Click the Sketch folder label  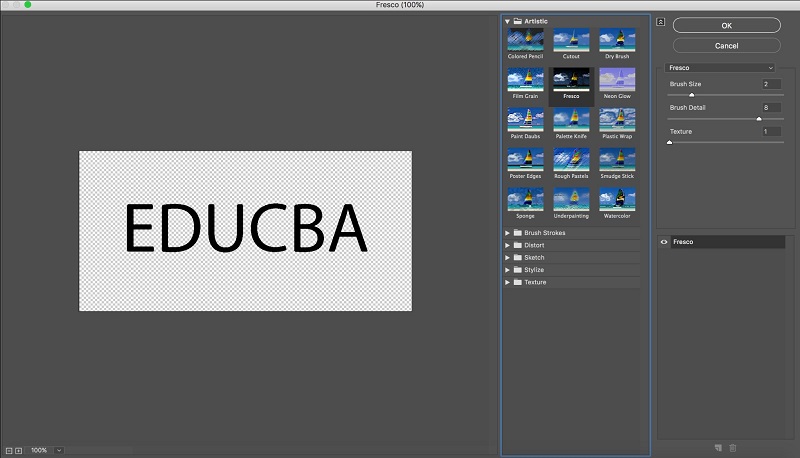[534, 258]
